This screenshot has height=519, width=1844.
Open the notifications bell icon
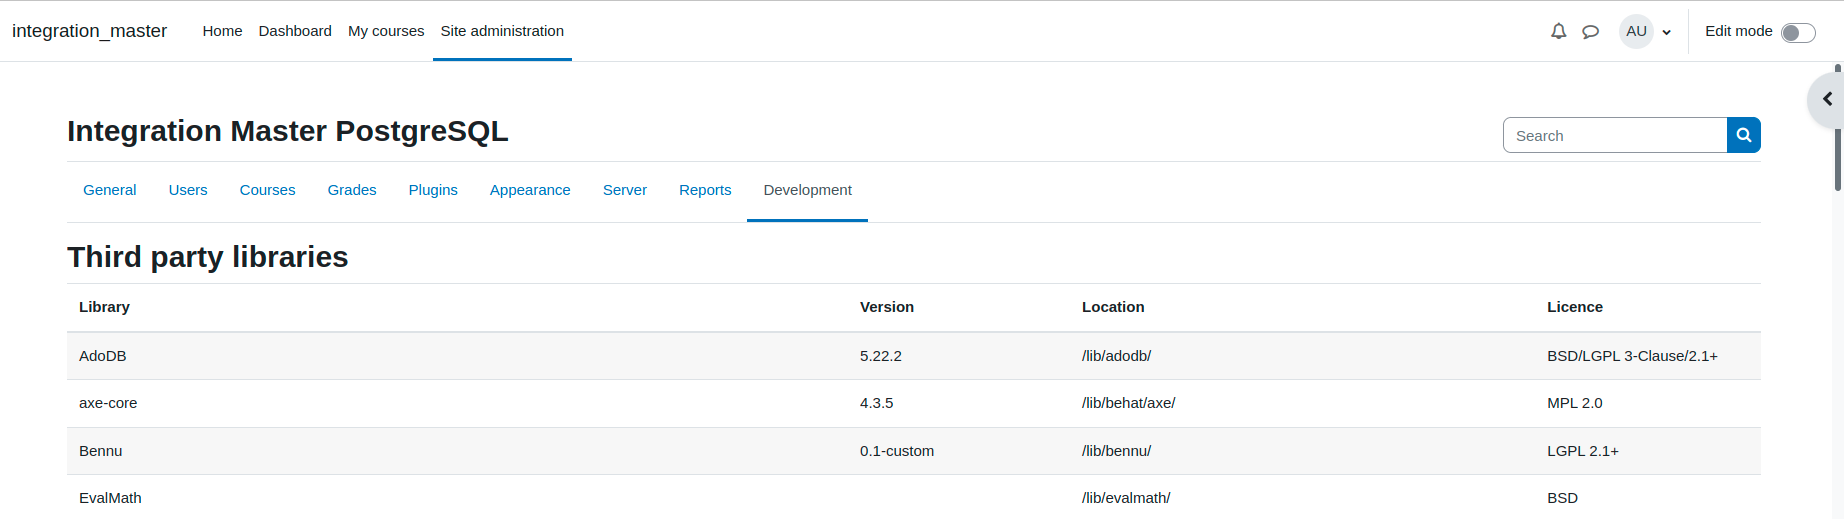[x=1558, y=31]
